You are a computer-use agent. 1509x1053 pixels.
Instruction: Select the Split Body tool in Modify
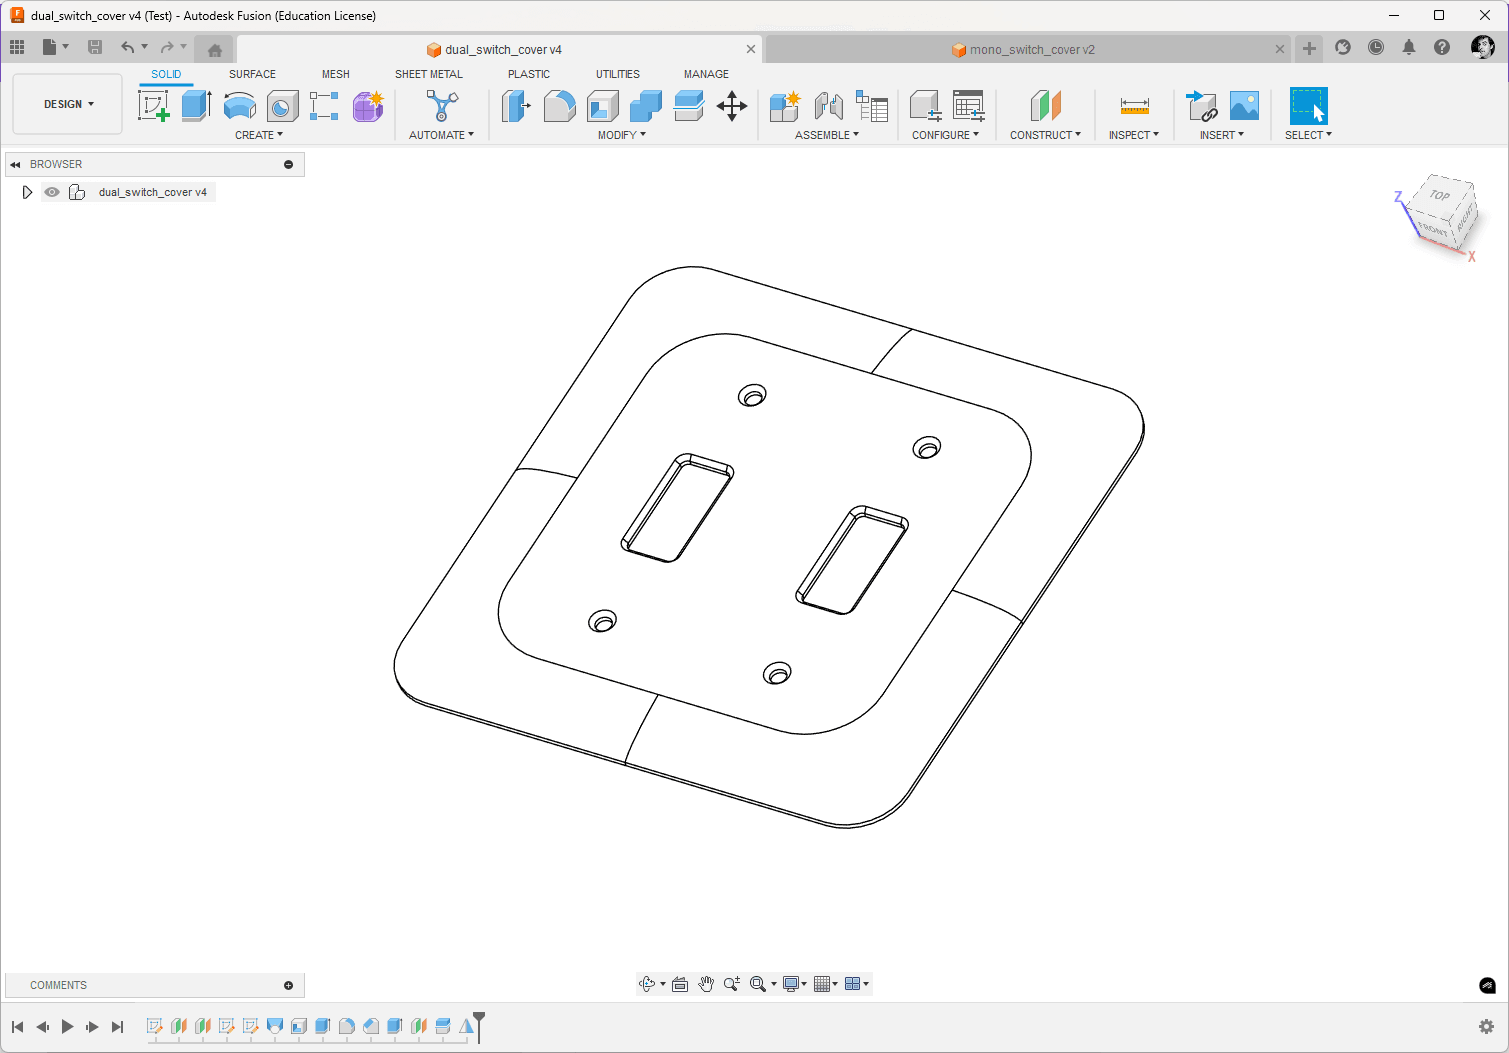click(689, 106)
